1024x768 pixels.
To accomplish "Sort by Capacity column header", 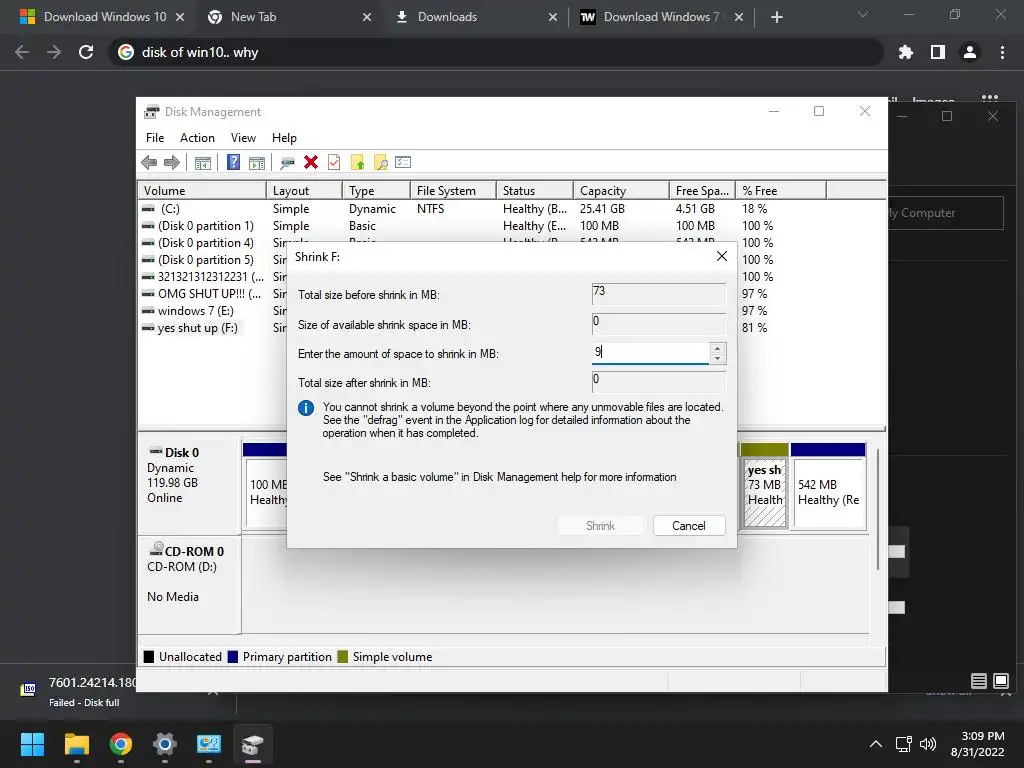I will coord(621,191).
